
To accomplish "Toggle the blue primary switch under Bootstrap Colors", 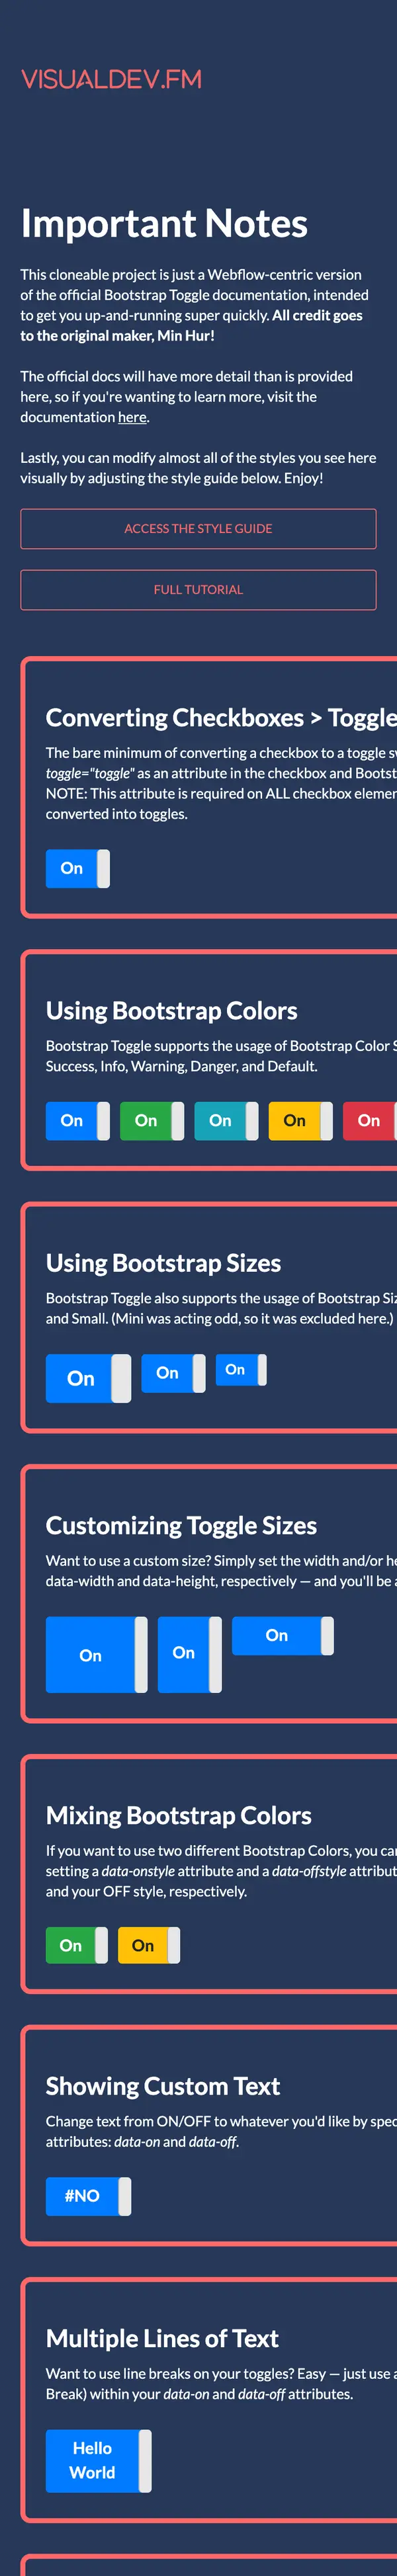I will [x=78, y=1120].
